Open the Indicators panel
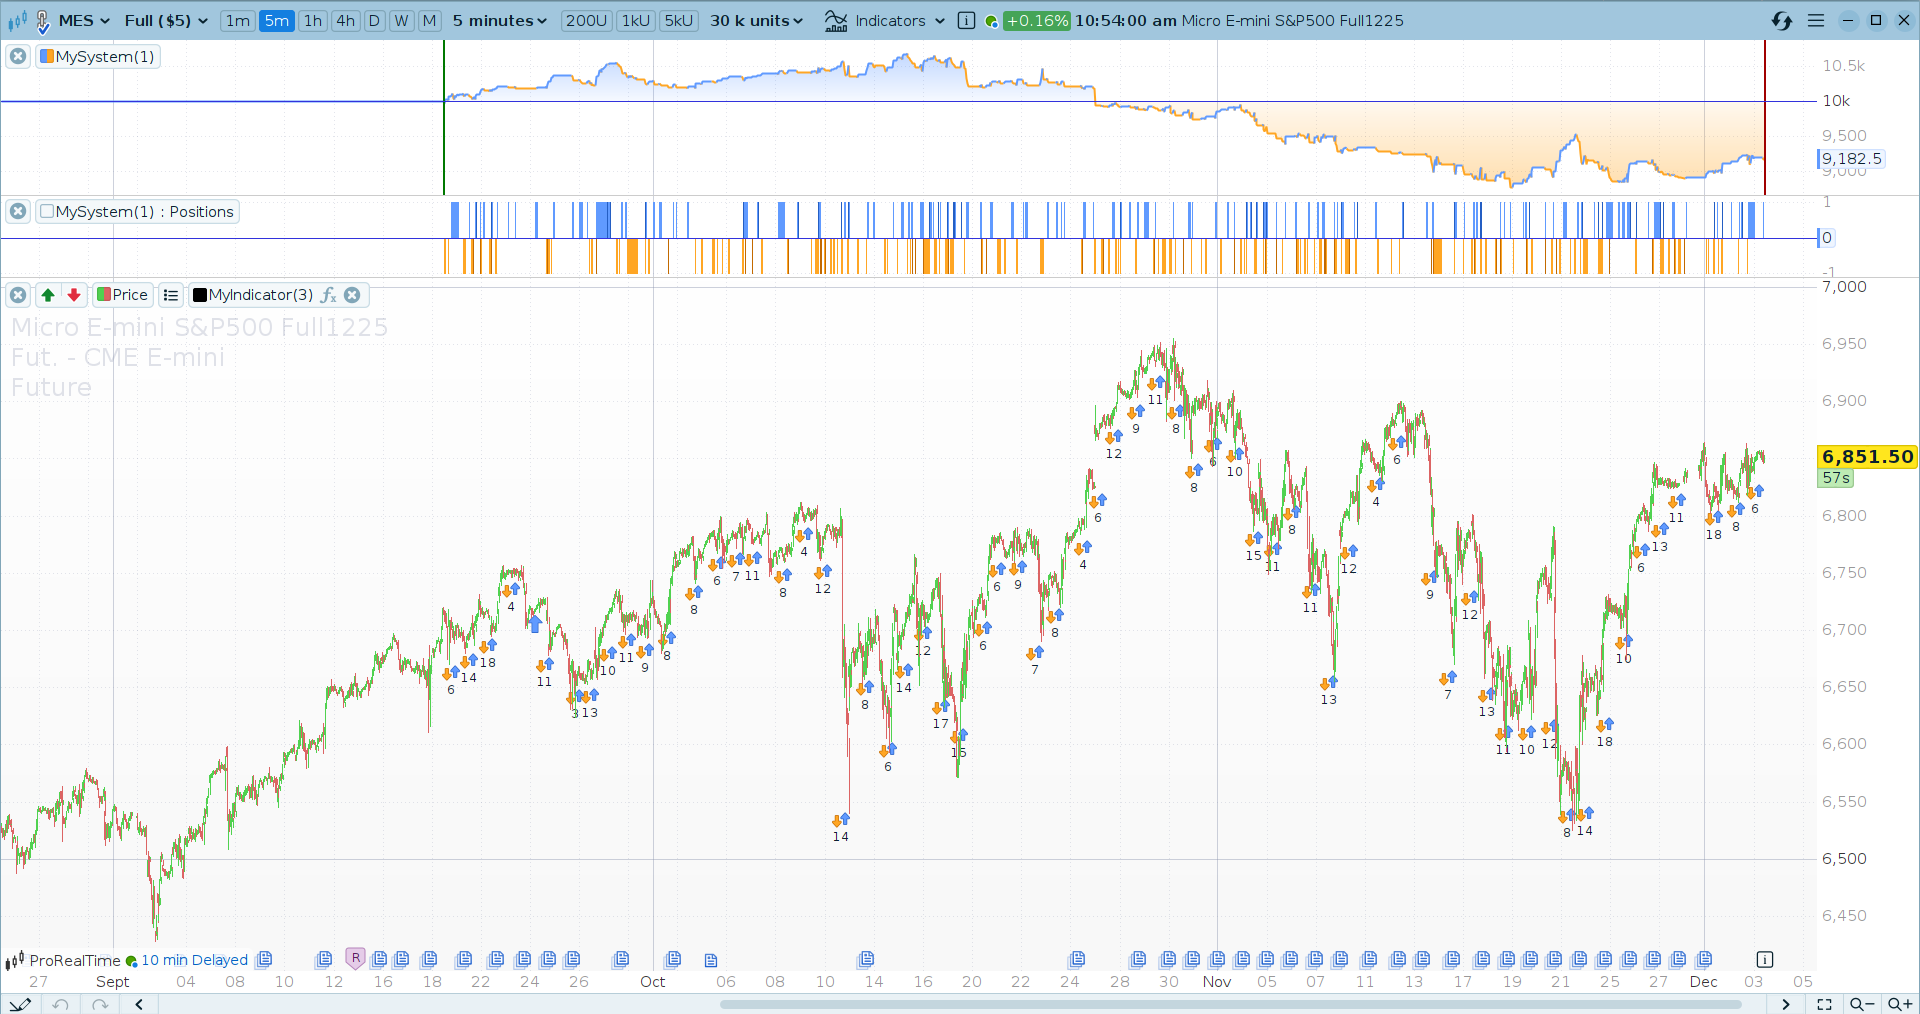The height and width of the screenshot is (1014, 1920). [x=876, y=21]
